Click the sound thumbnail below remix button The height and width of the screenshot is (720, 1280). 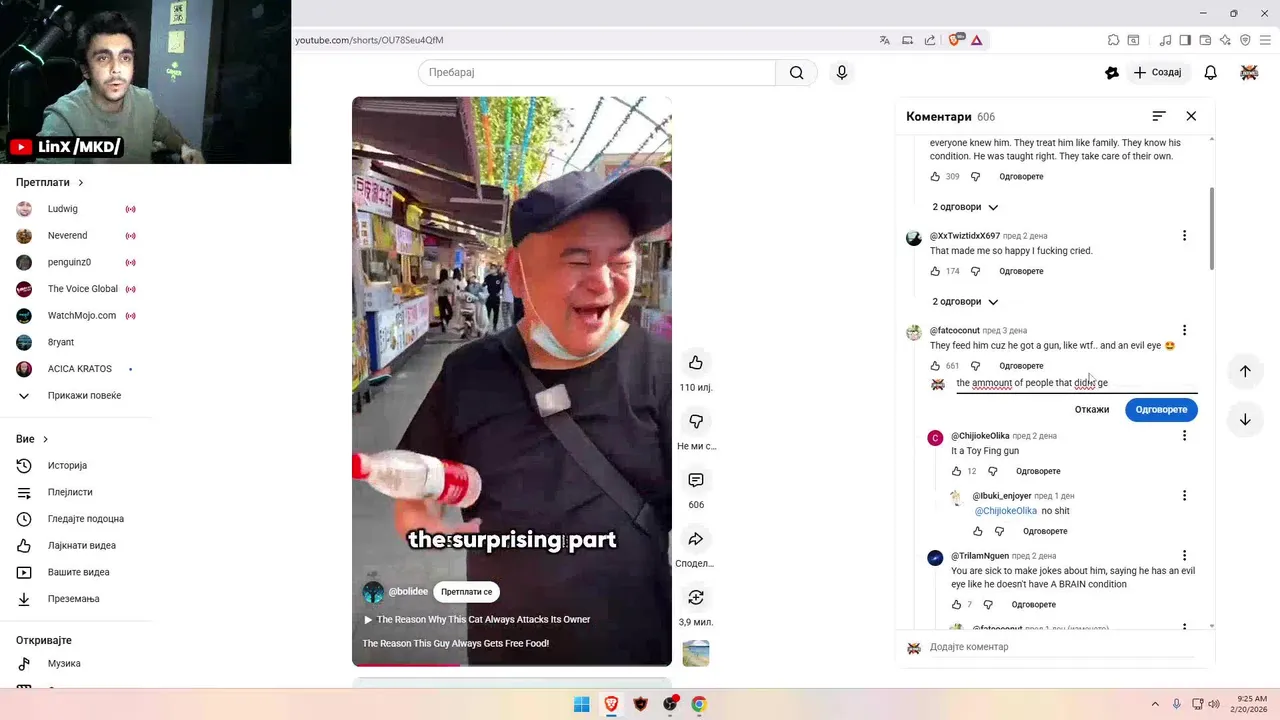696,653
